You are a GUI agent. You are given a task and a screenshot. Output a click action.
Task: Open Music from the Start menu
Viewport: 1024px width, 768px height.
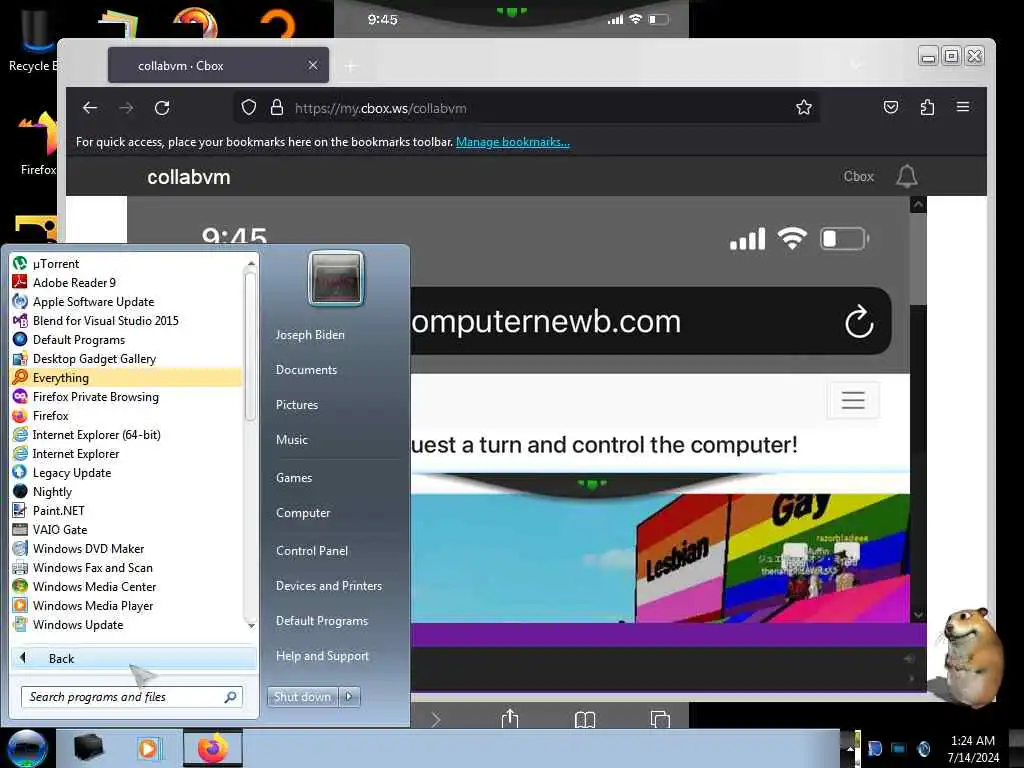pyautogui.click(x=291, y=440)
